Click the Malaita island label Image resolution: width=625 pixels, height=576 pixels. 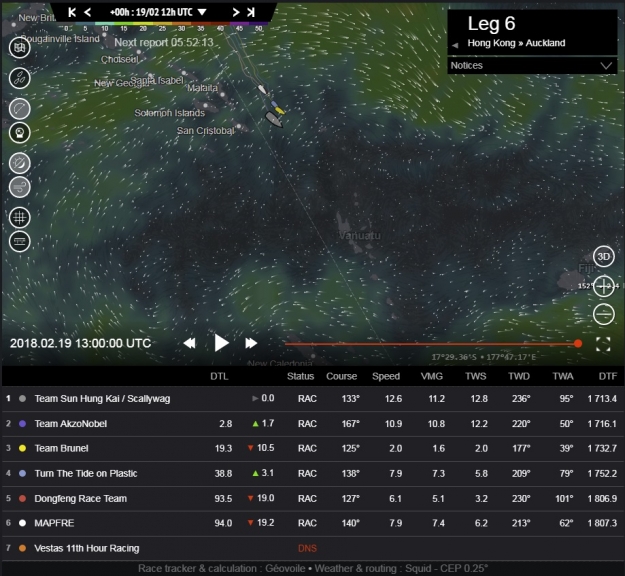pos(202,88)
